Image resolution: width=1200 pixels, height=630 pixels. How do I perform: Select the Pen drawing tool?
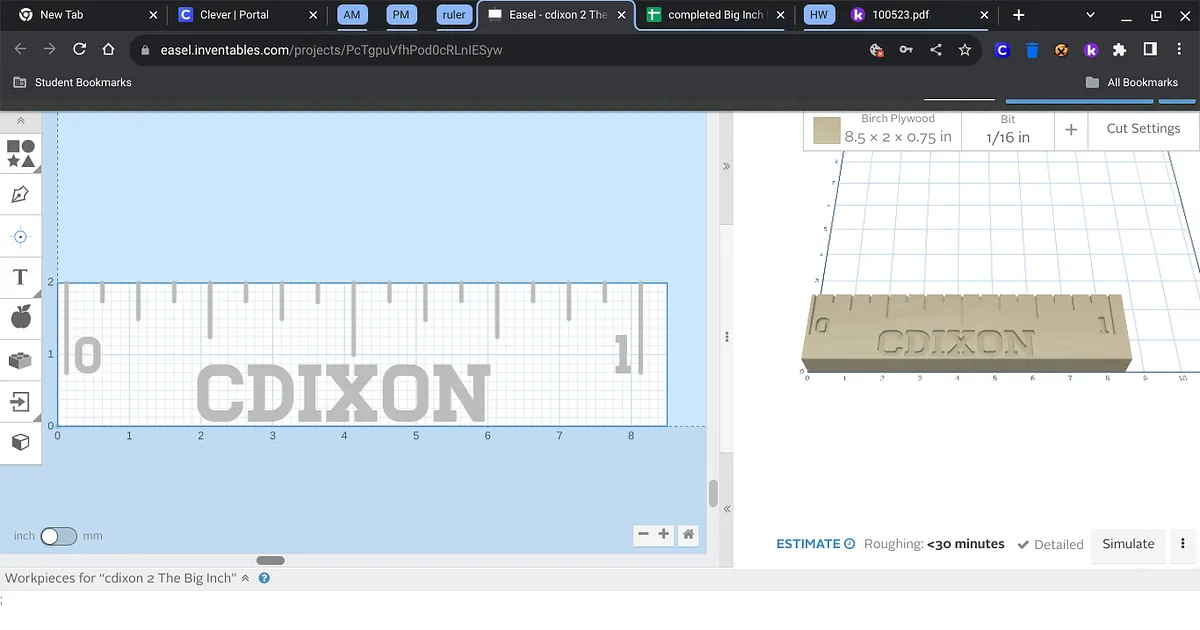coord(21,195)
